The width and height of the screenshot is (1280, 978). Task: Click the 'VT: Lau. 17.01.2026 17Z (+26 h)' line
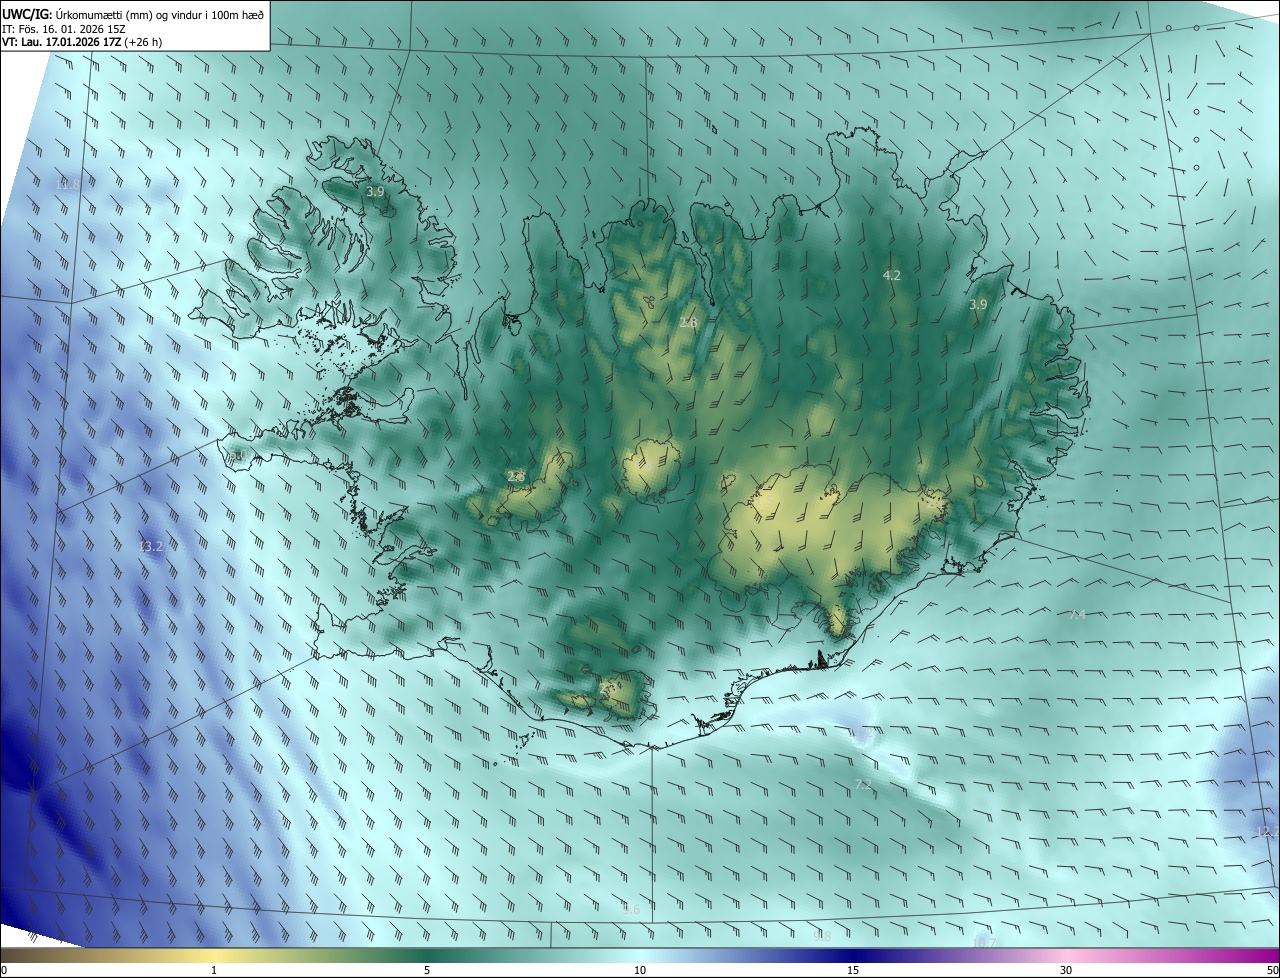pyautogui.click(x=82, y=42)
